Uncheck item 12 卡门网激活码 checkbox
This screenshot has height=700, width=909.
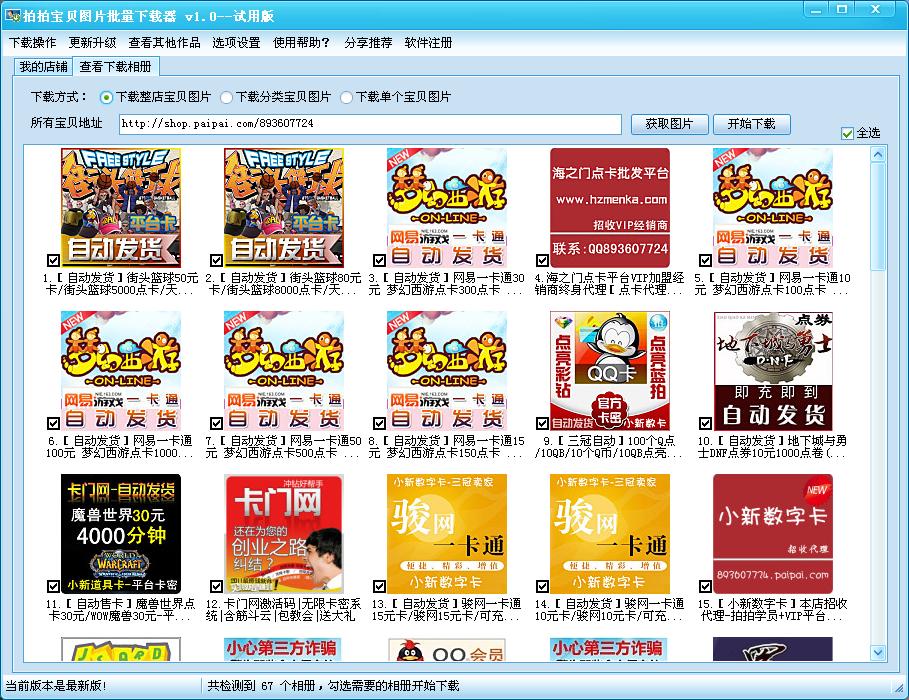pos(216,586)
